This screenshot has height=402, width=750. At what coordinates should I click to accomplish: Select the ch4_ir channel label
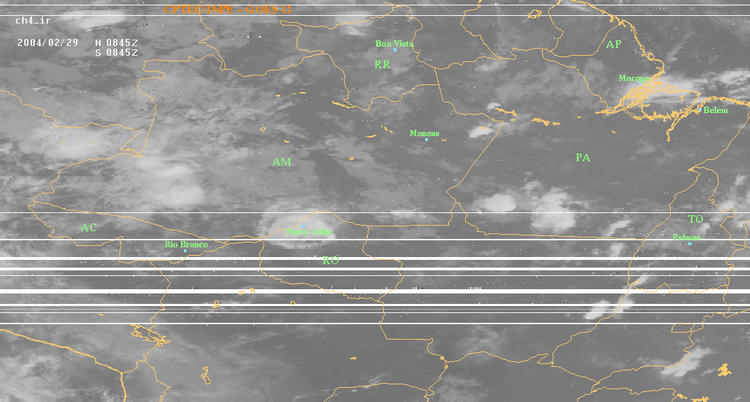(x=33, y=21)
